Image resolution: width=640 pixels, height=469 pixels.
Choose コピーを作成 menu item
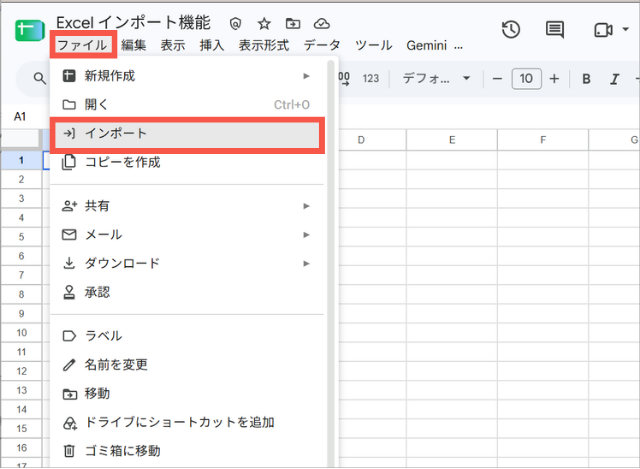tap(187, 162)
